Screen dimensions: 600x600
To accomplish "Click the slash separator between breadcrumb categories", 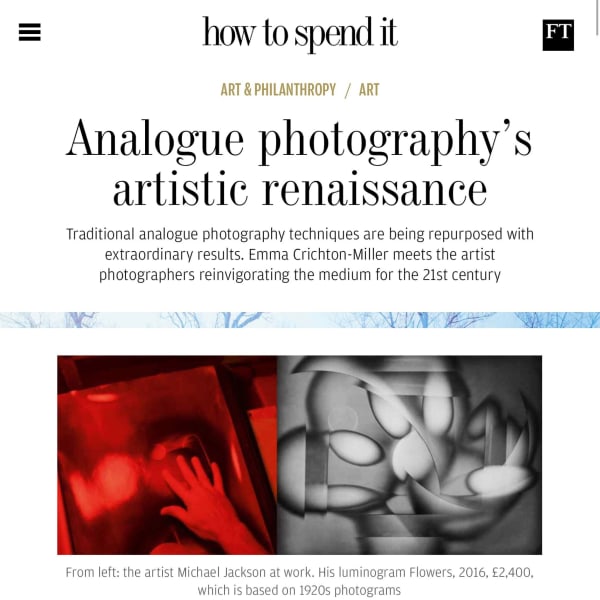I will point(347,90).
